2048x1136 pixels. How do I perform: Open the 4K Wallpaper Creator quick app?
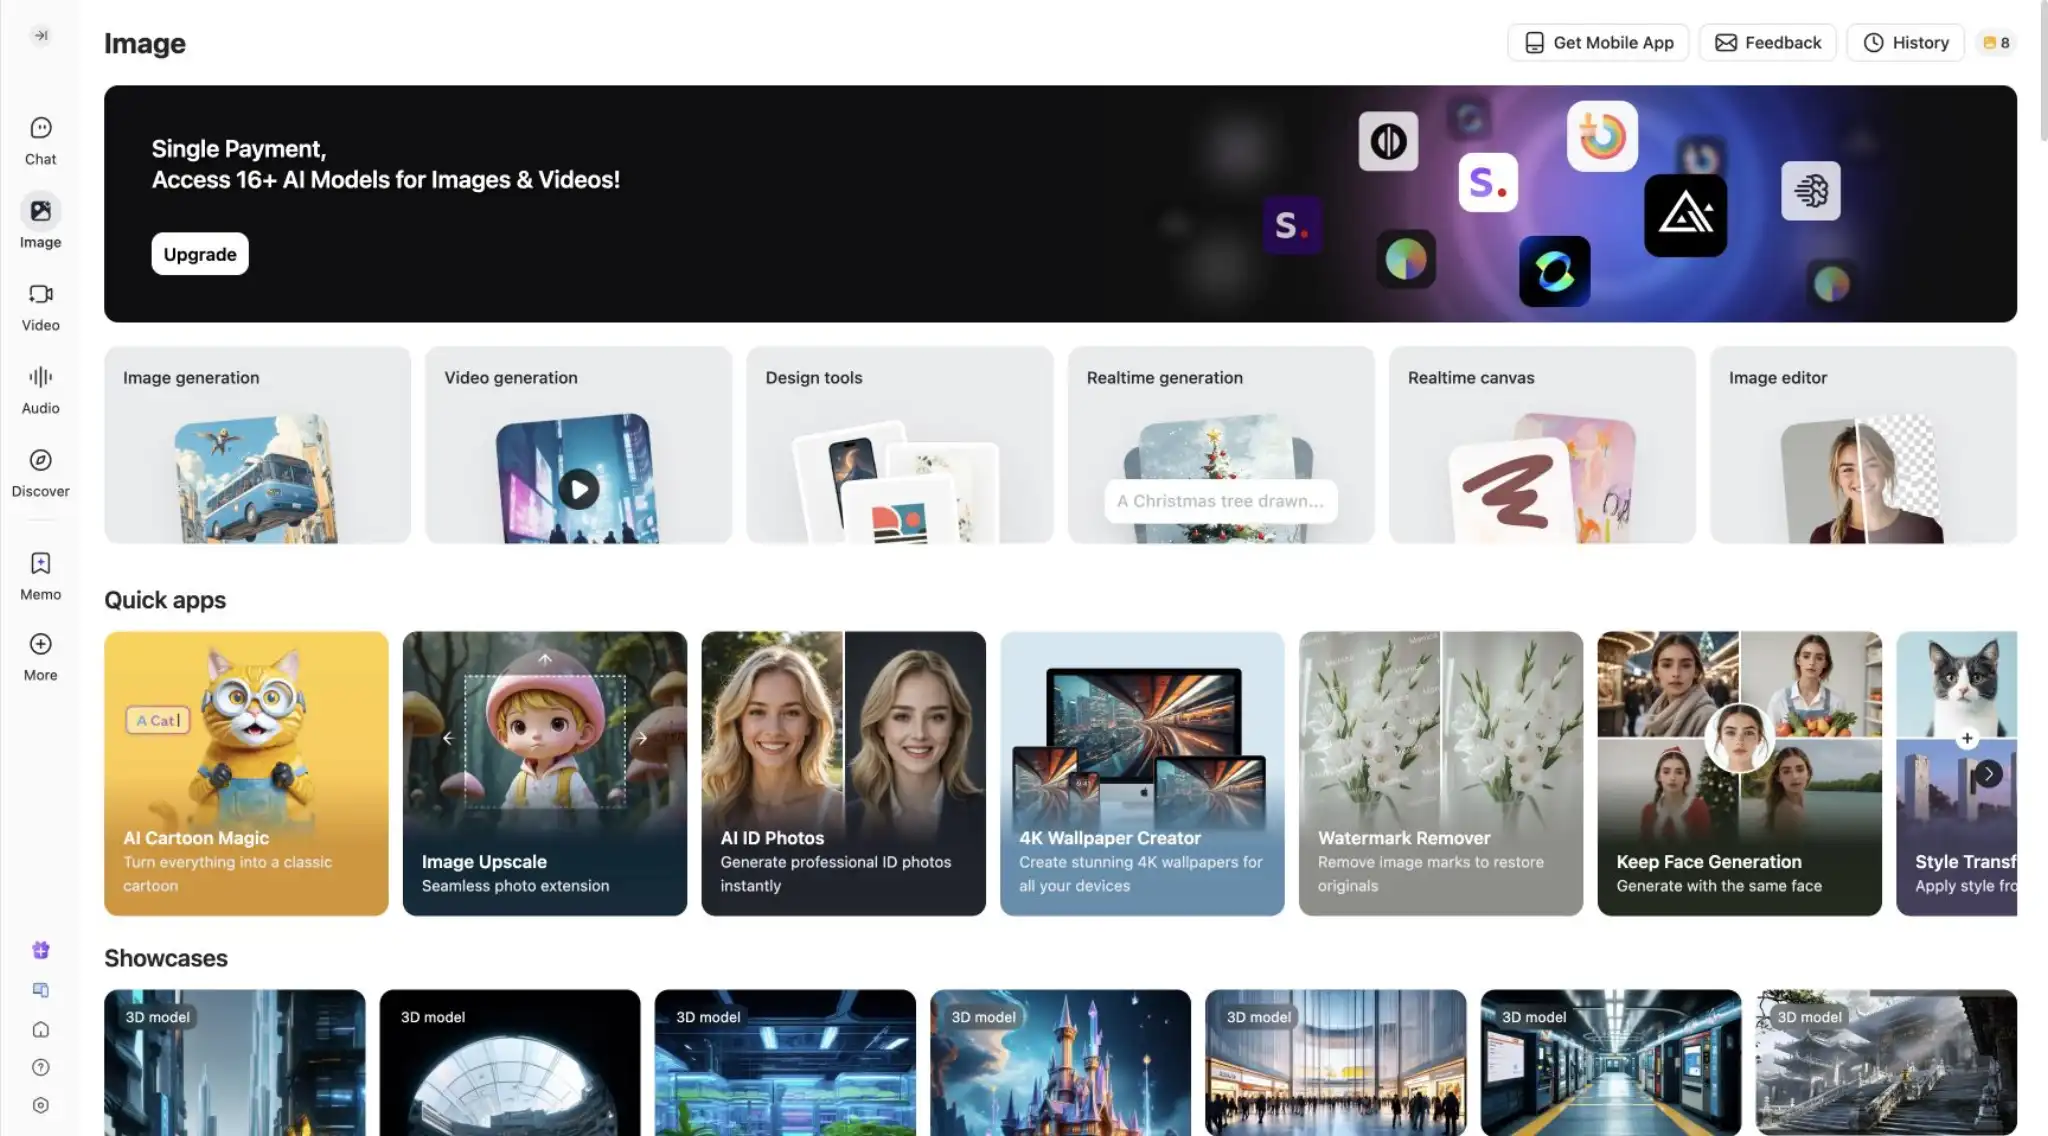click(1142, 773)
